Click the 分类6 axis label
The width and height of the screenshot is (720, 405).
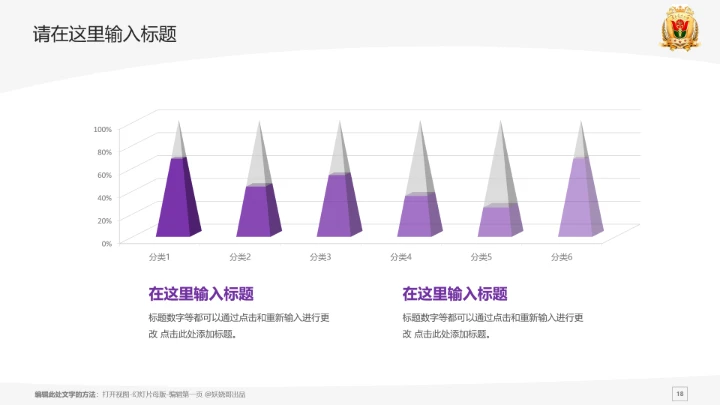point(562,257)
